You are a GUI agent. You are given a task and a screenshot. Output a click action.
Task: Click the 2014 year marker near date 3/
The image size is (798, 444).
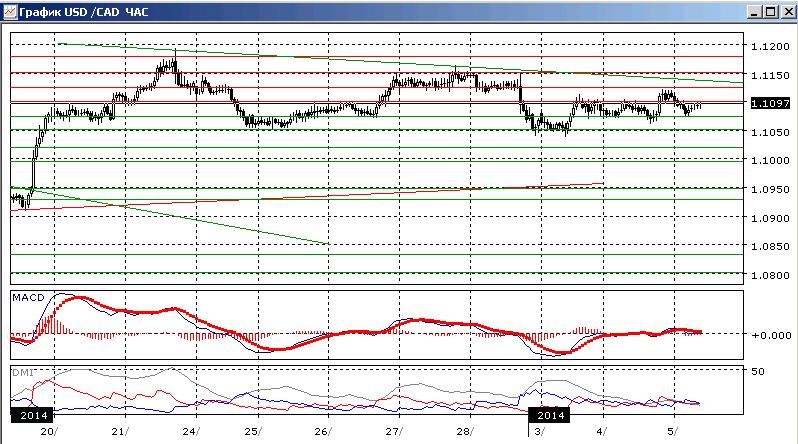click(550, 415)
